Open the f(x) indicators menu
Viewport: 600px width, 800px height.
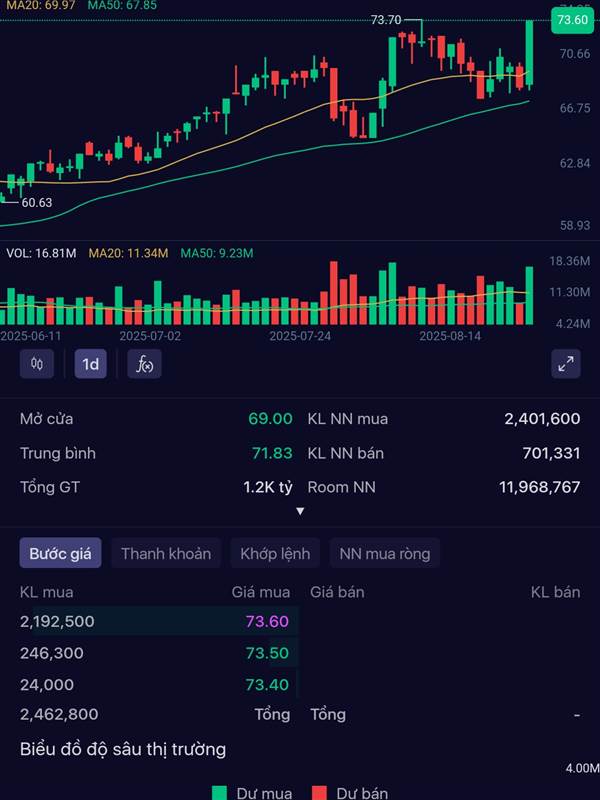[x=145, y=364]
